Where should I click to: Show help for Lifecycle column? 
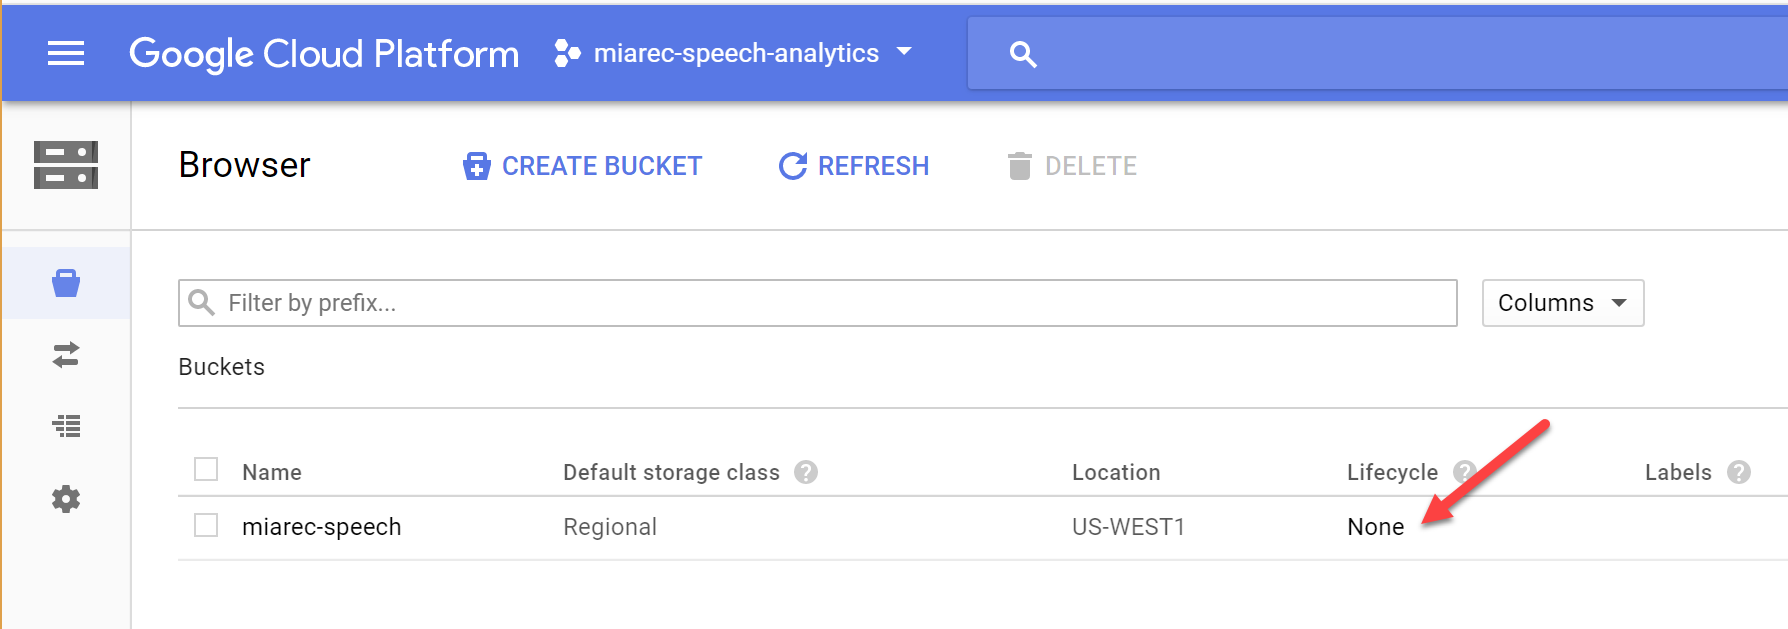(x=1464, y=472)
